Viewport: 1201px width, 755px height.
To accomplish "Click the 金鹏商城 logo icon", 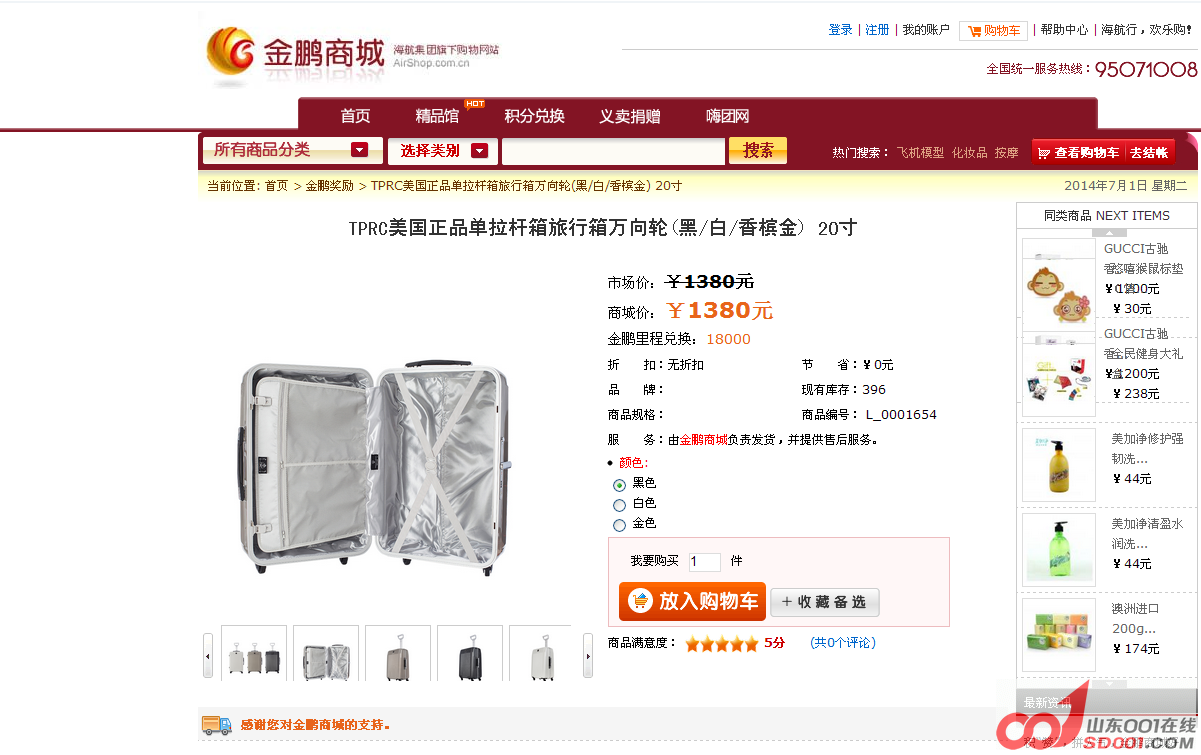I will 231,56.
